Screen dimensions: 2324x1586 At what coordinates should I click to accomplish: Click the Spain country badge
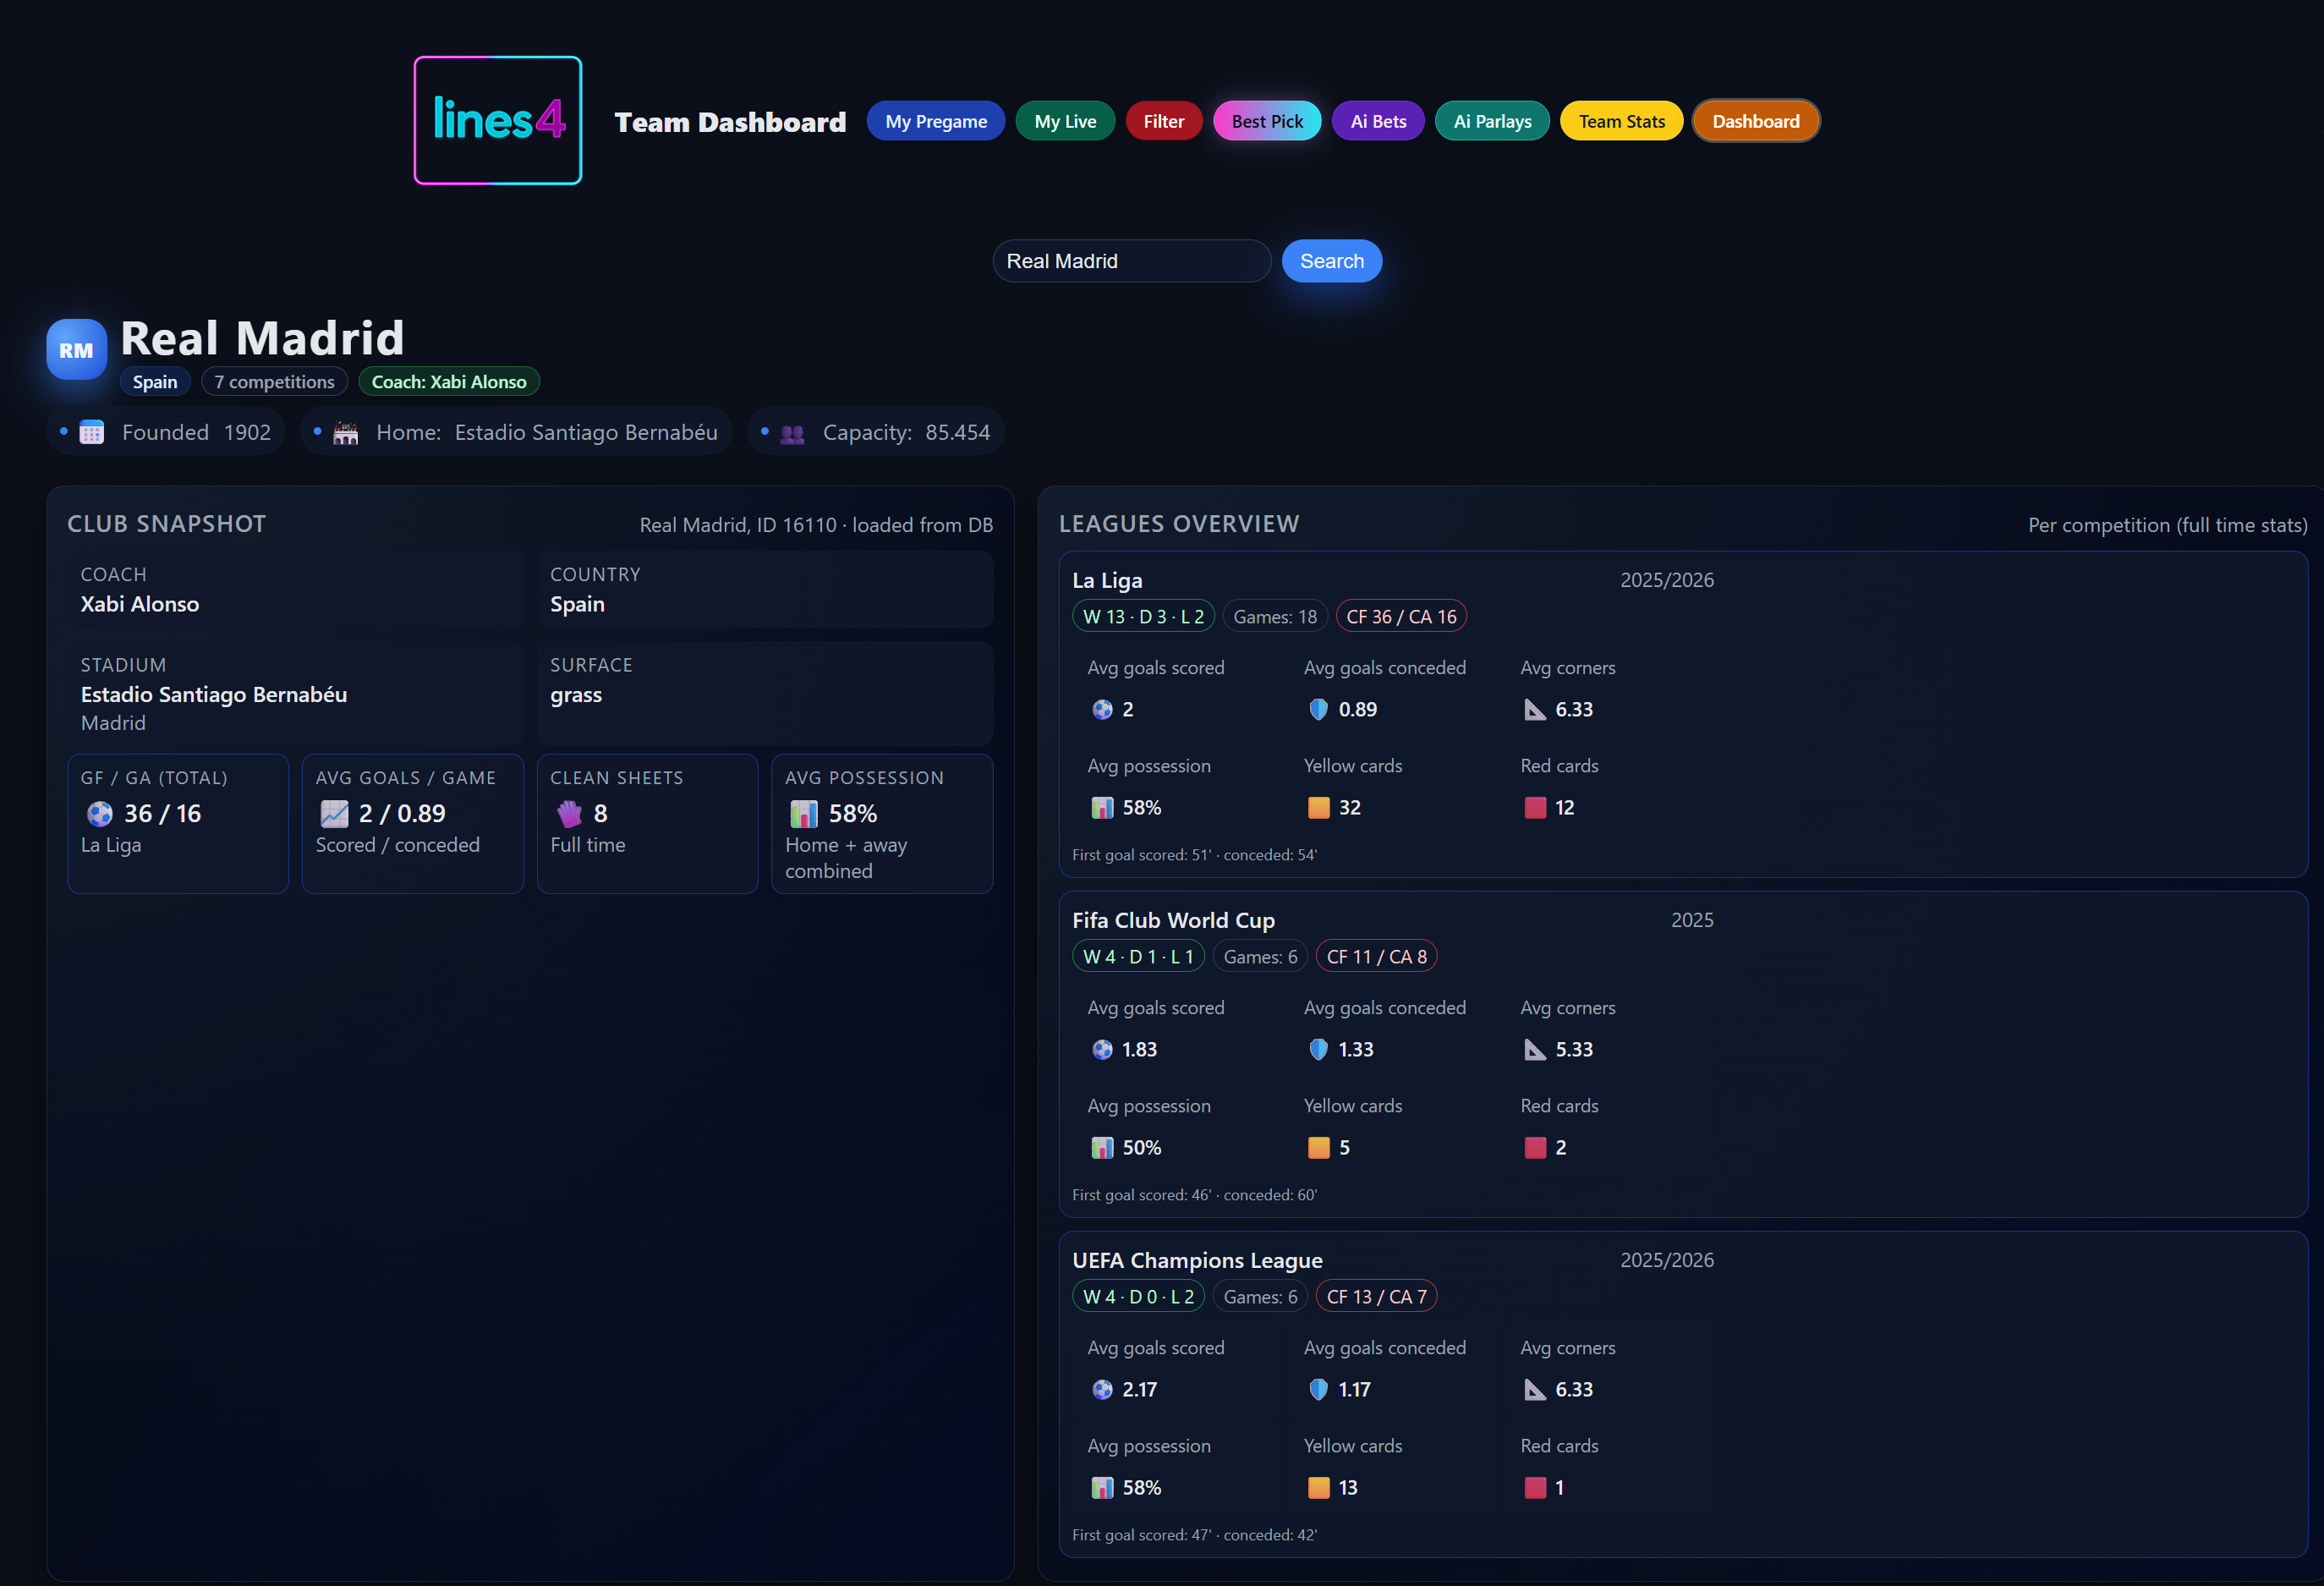(155, 382)
